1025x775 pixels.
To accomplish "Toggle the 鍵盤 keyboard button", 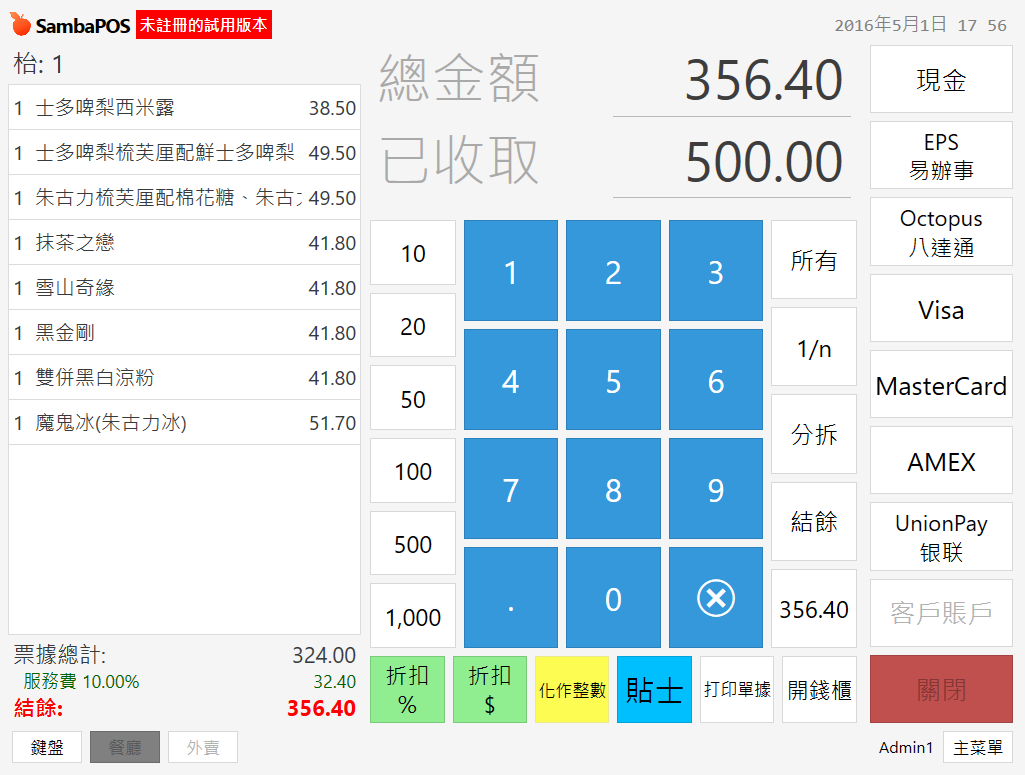I will (x=47, y=747).
